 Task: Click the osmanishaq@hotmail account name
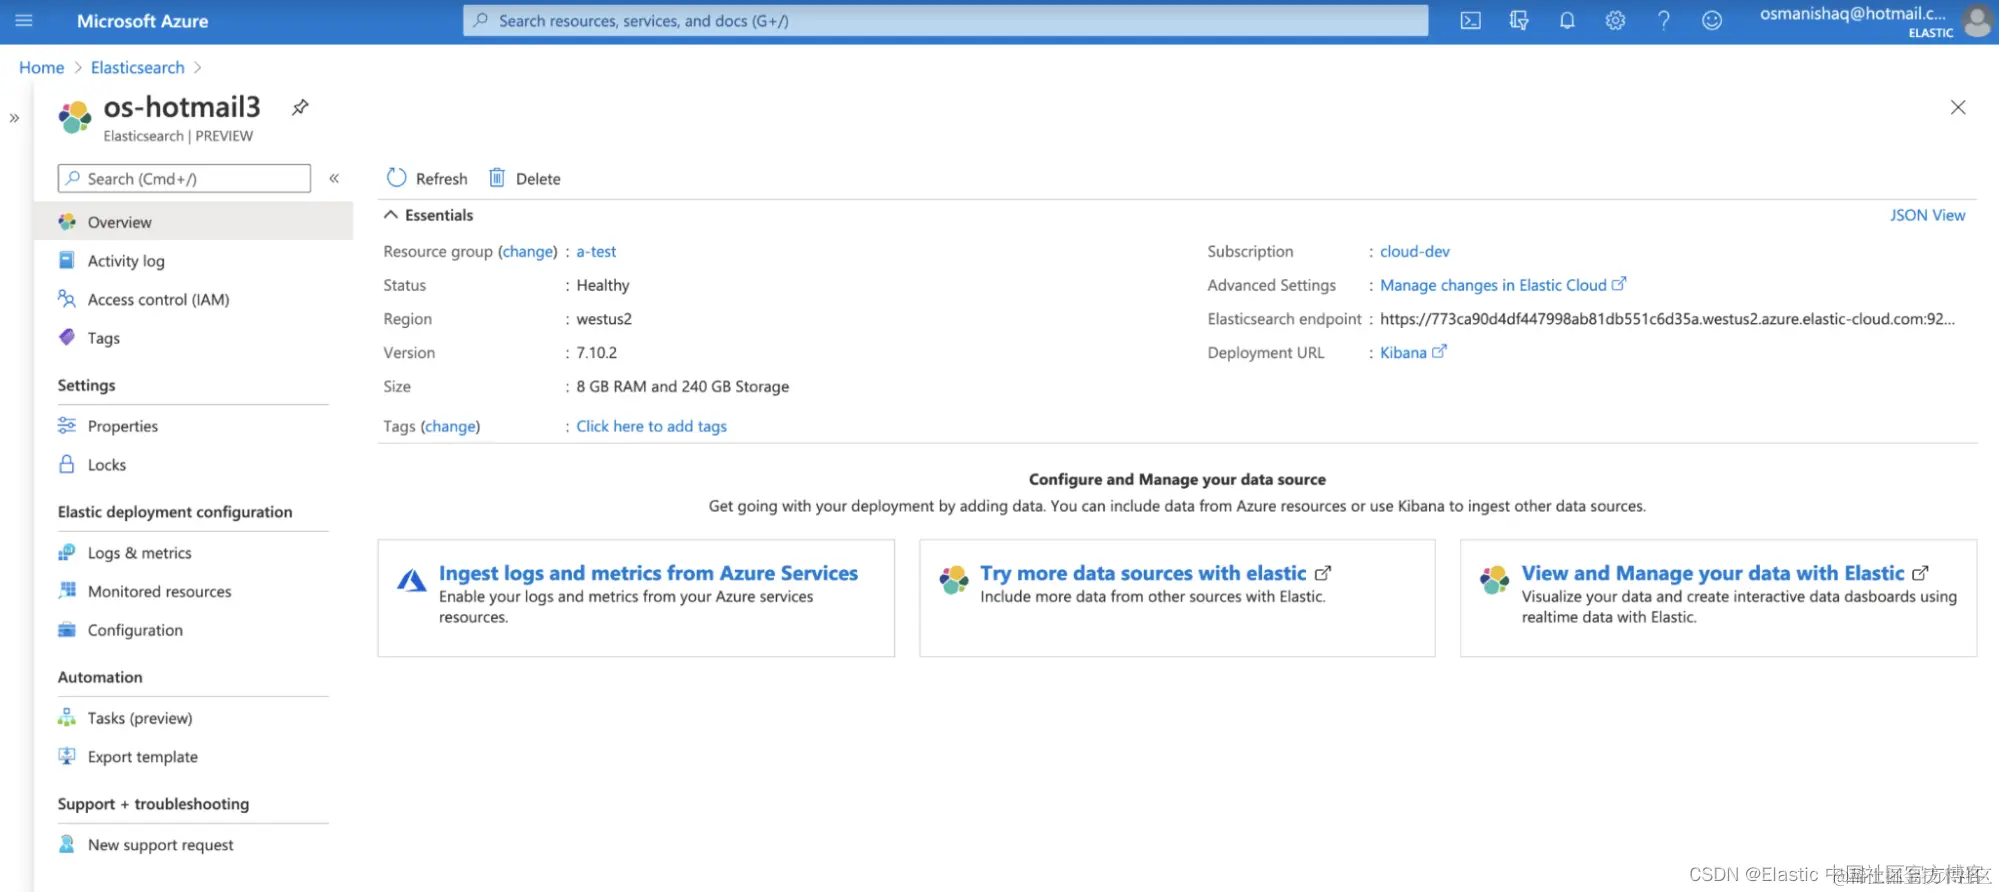1853,14
